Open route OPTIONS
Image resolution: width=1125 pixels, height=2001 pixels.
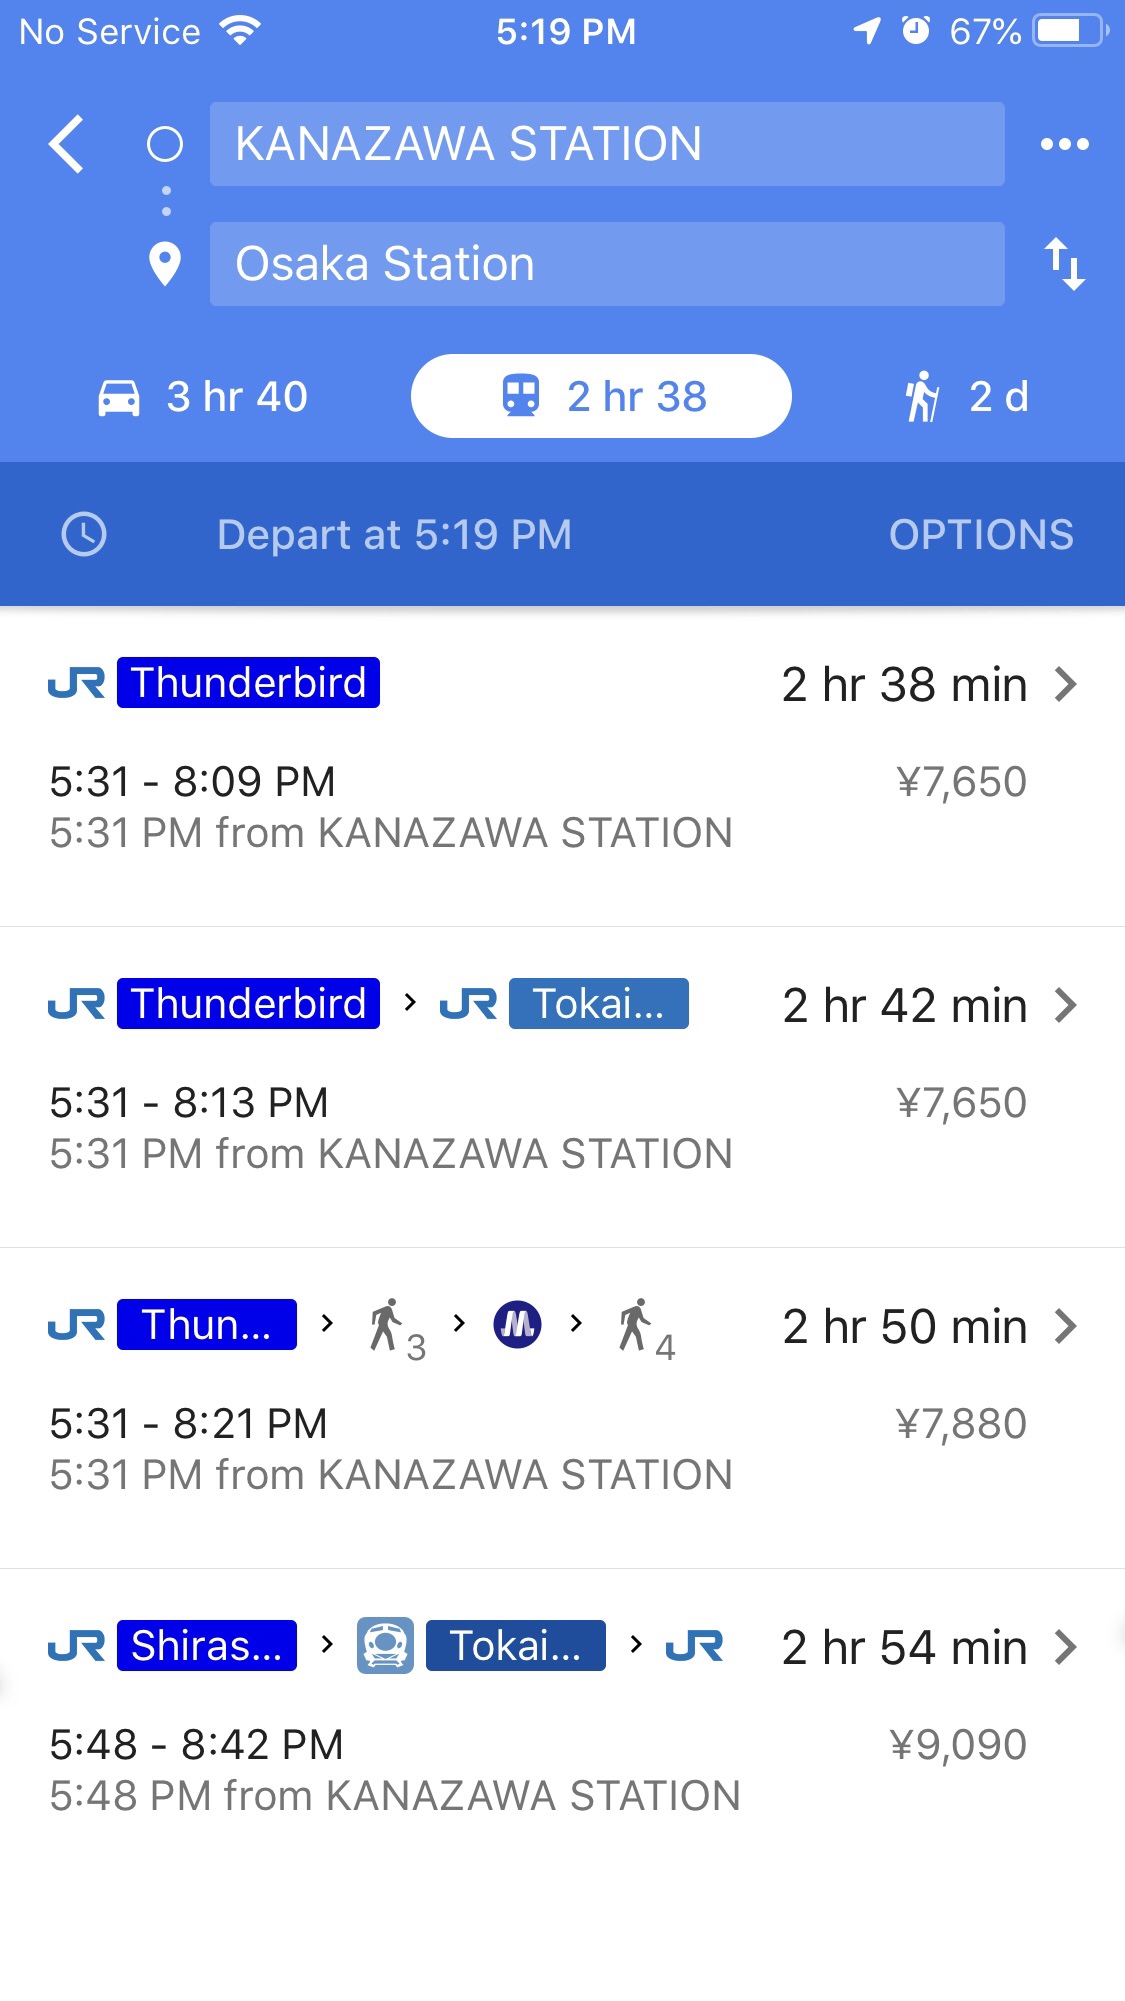pyautogui.click(x=981, y=535)
